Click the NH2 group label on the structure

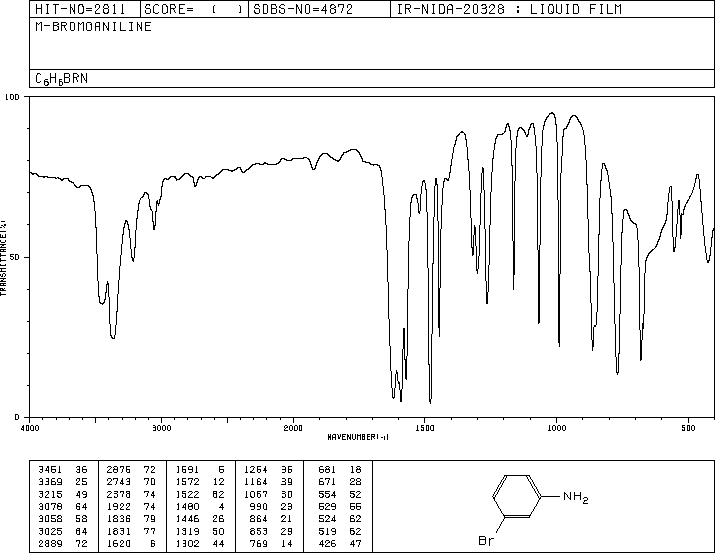(x=576, y=497)
